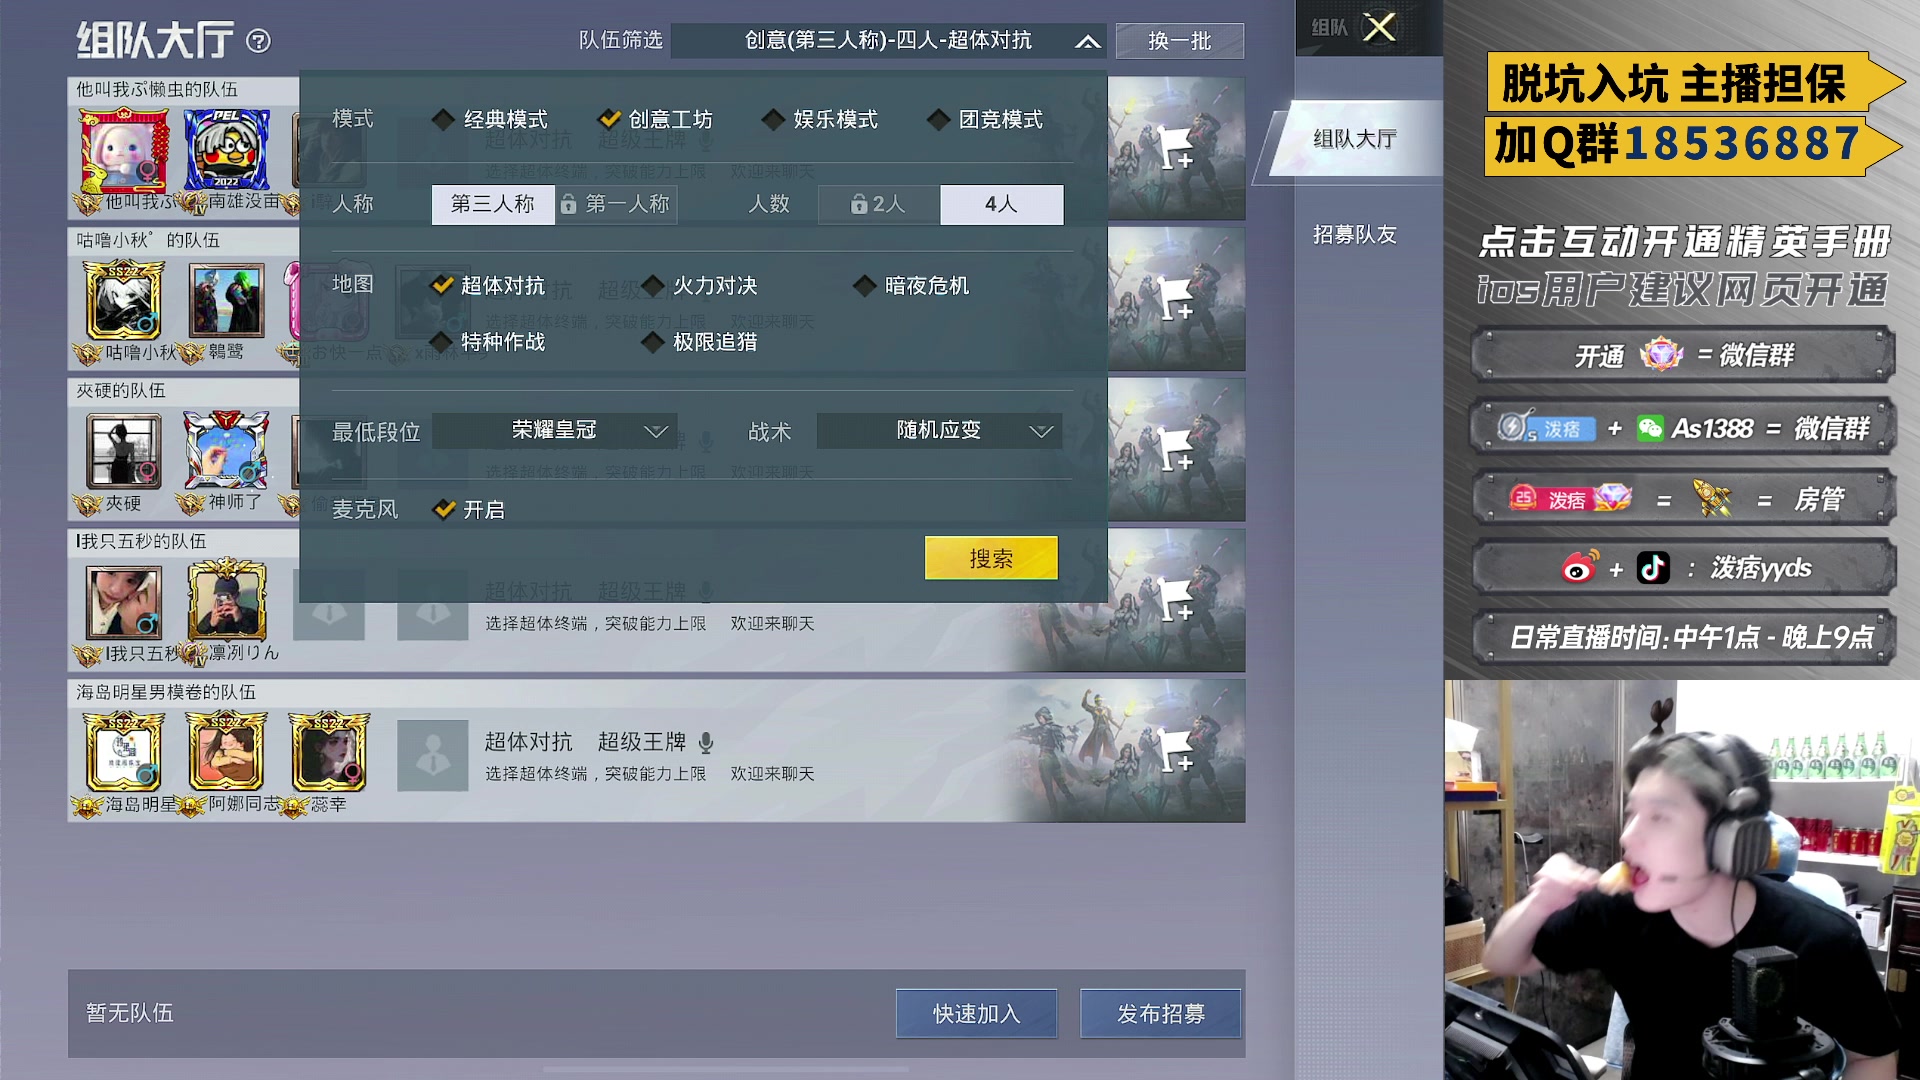Viewport: 1920px width, 1080px height.
Task: Open avatar of player 夾硬
Action: click(124, 451)
